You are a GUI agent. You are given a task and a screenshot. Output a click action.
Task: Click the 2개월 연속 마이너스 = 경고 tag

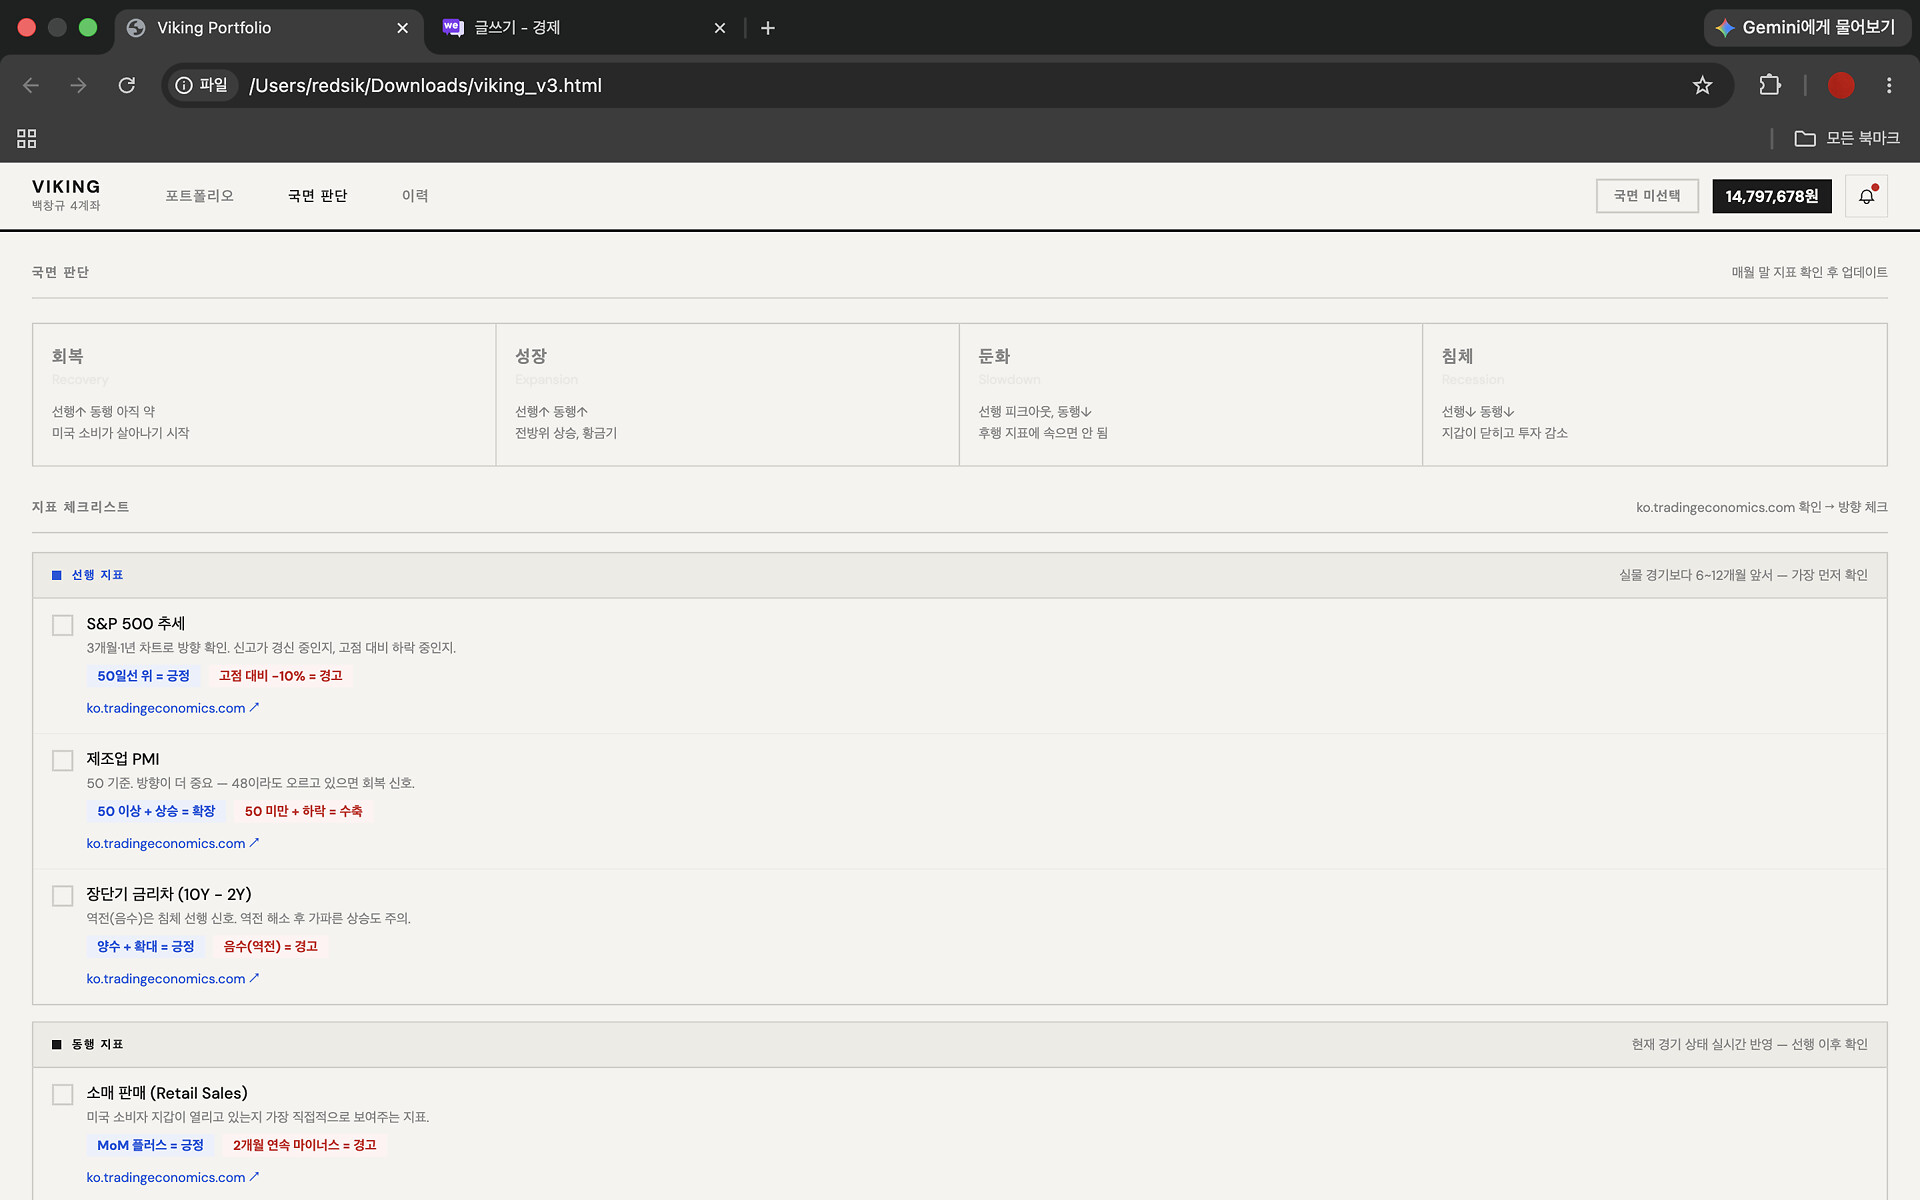click(304, 1145)
